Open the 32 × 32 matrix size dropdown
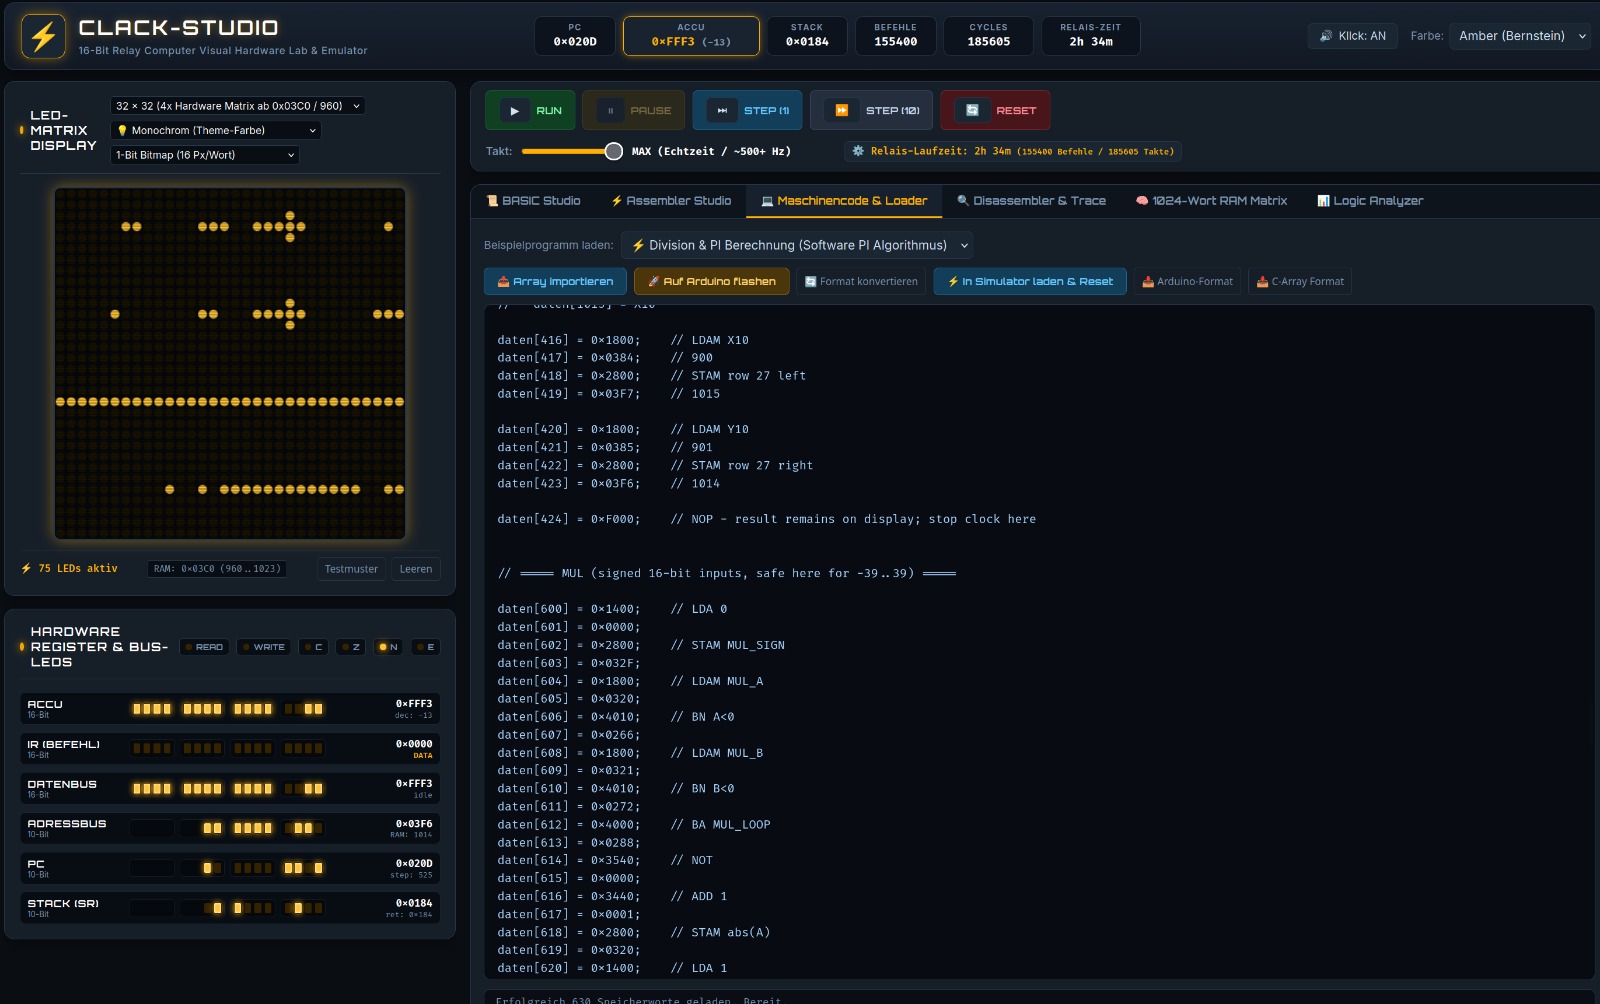Image resolution: width=1600 pixels, height=1004 pixels. [x=237, y=106]
